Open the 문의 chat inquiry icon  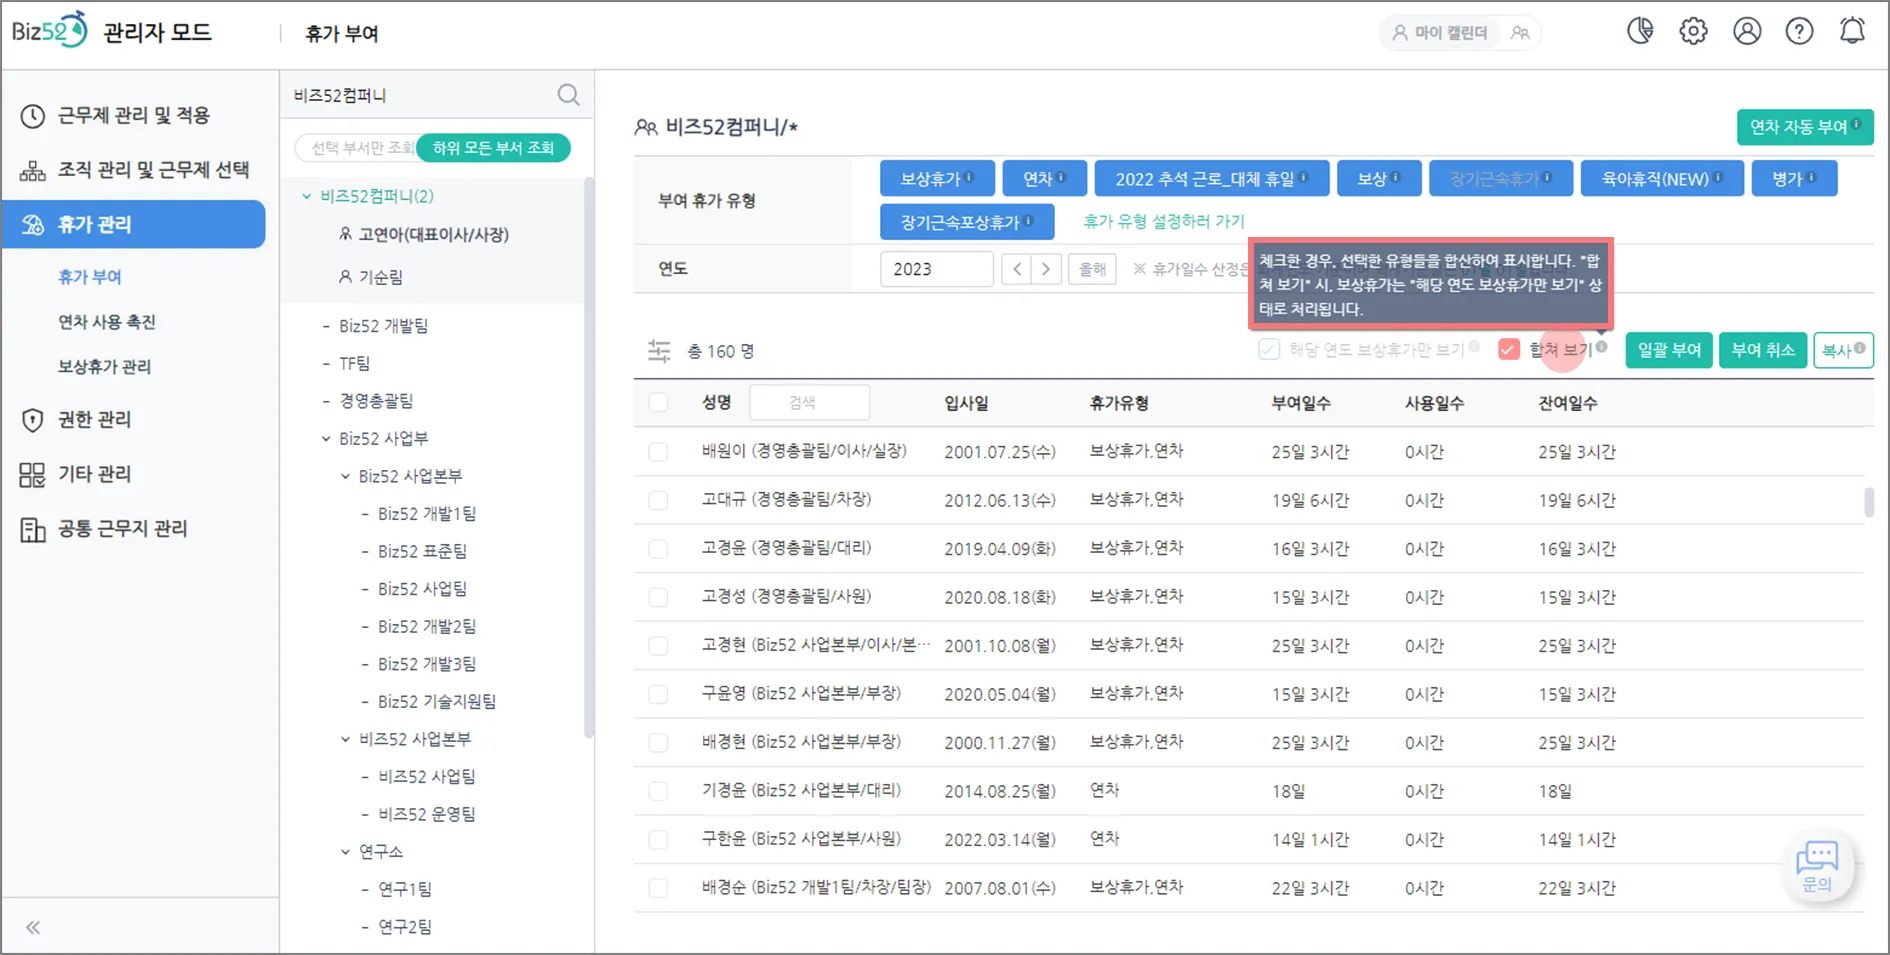1817,866
